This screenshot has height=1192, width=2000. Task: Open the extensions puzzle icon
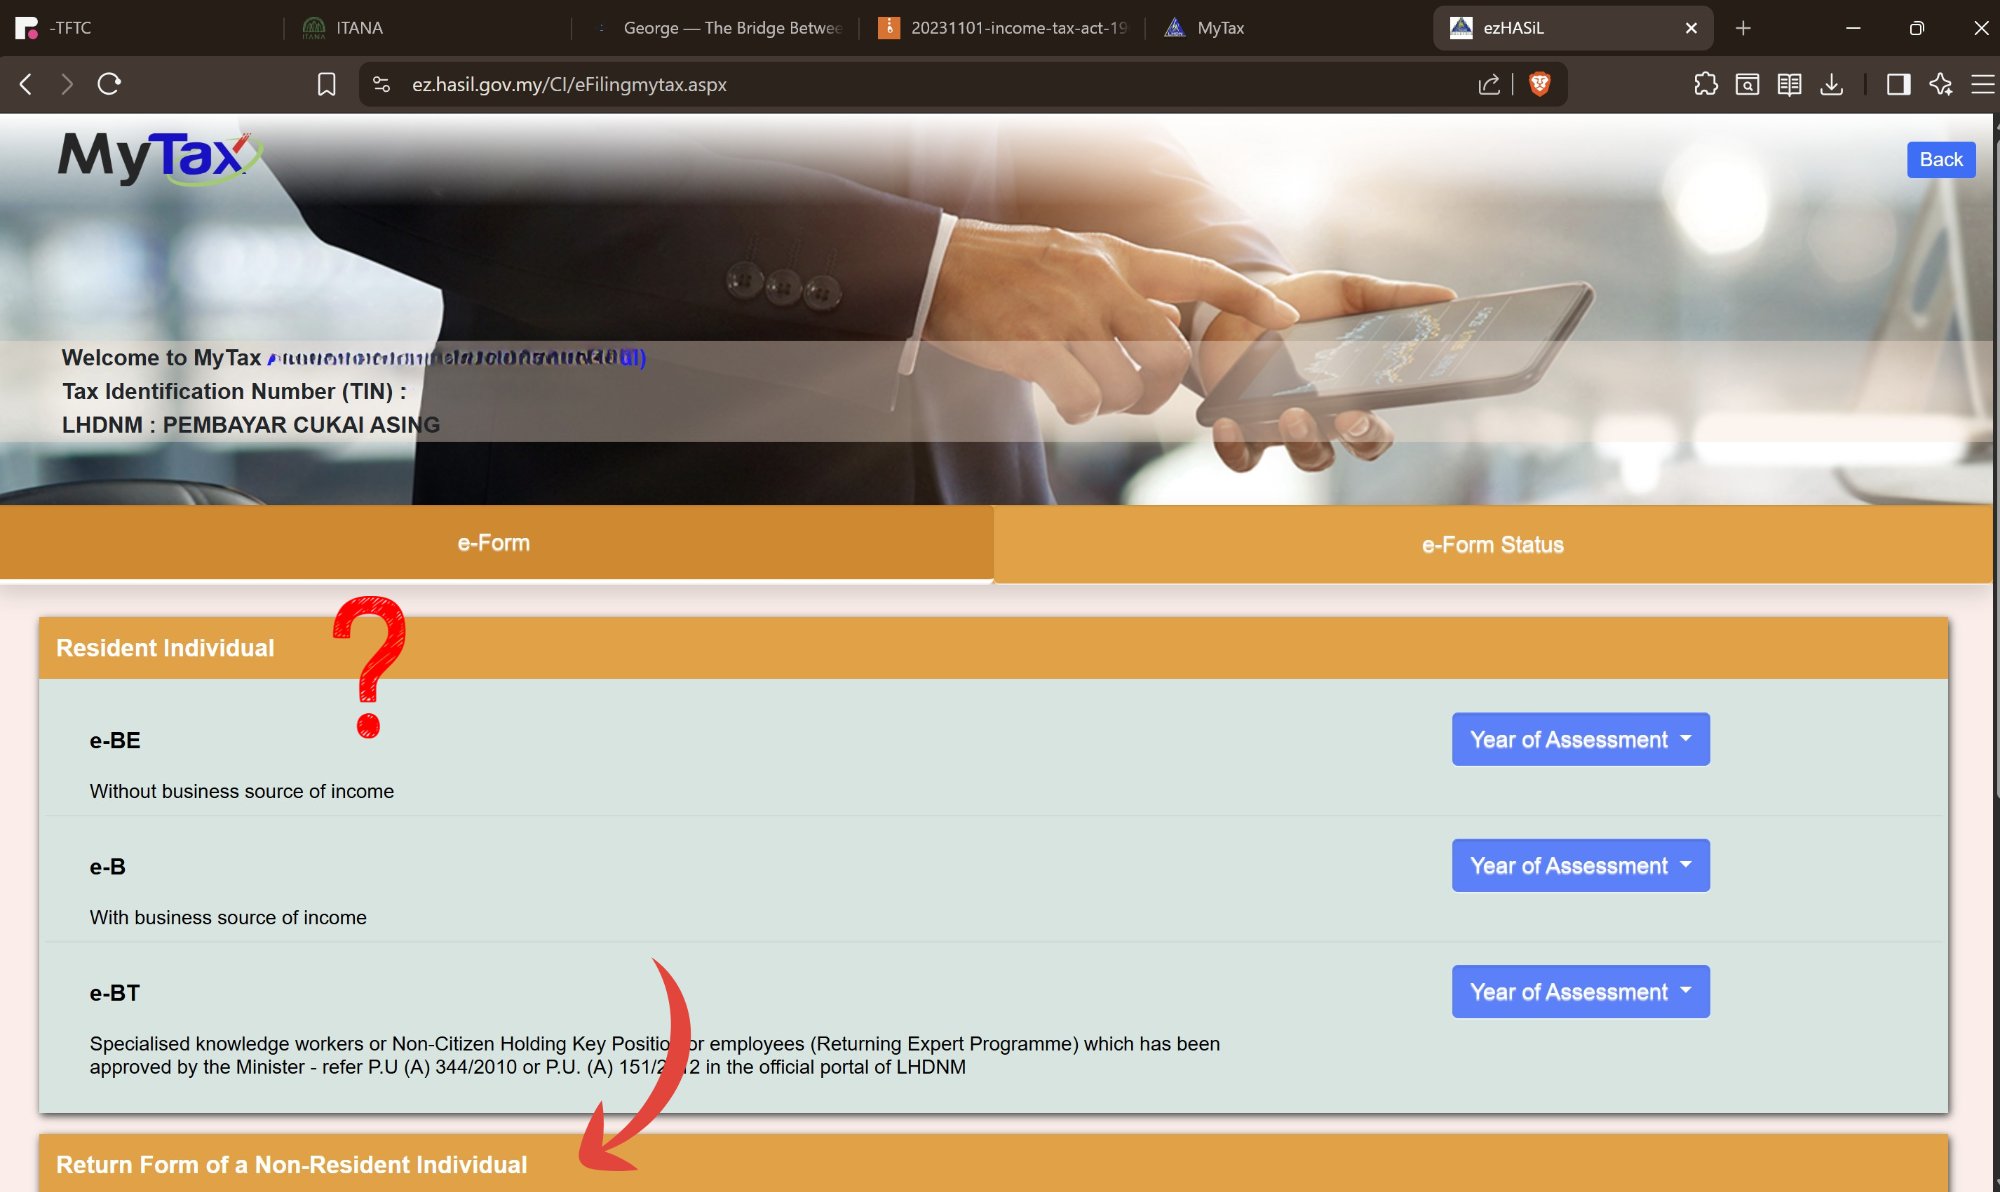click(x=1706, y=84)
